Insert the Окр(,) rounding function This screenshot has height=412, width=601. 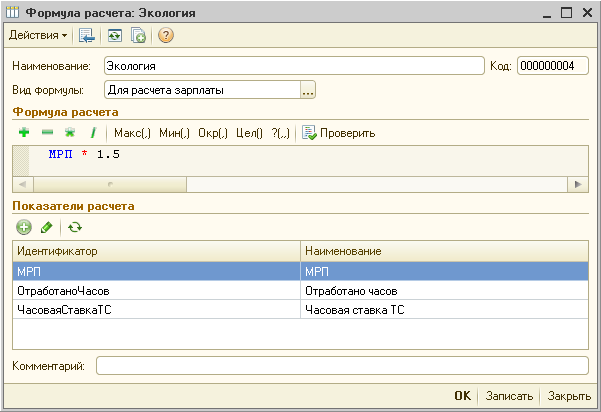[213, 133]
